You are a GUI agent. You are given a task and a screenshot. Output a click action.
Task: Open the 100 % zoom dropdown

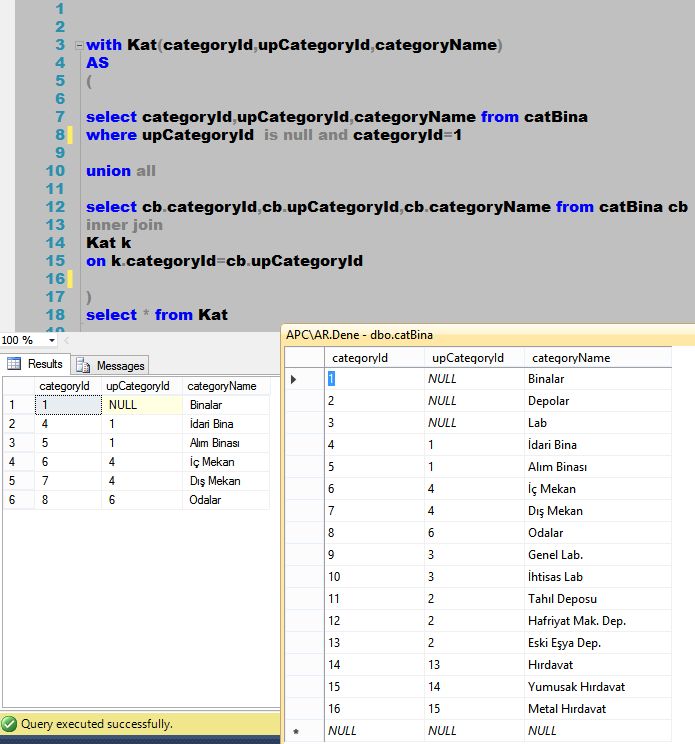52,340
